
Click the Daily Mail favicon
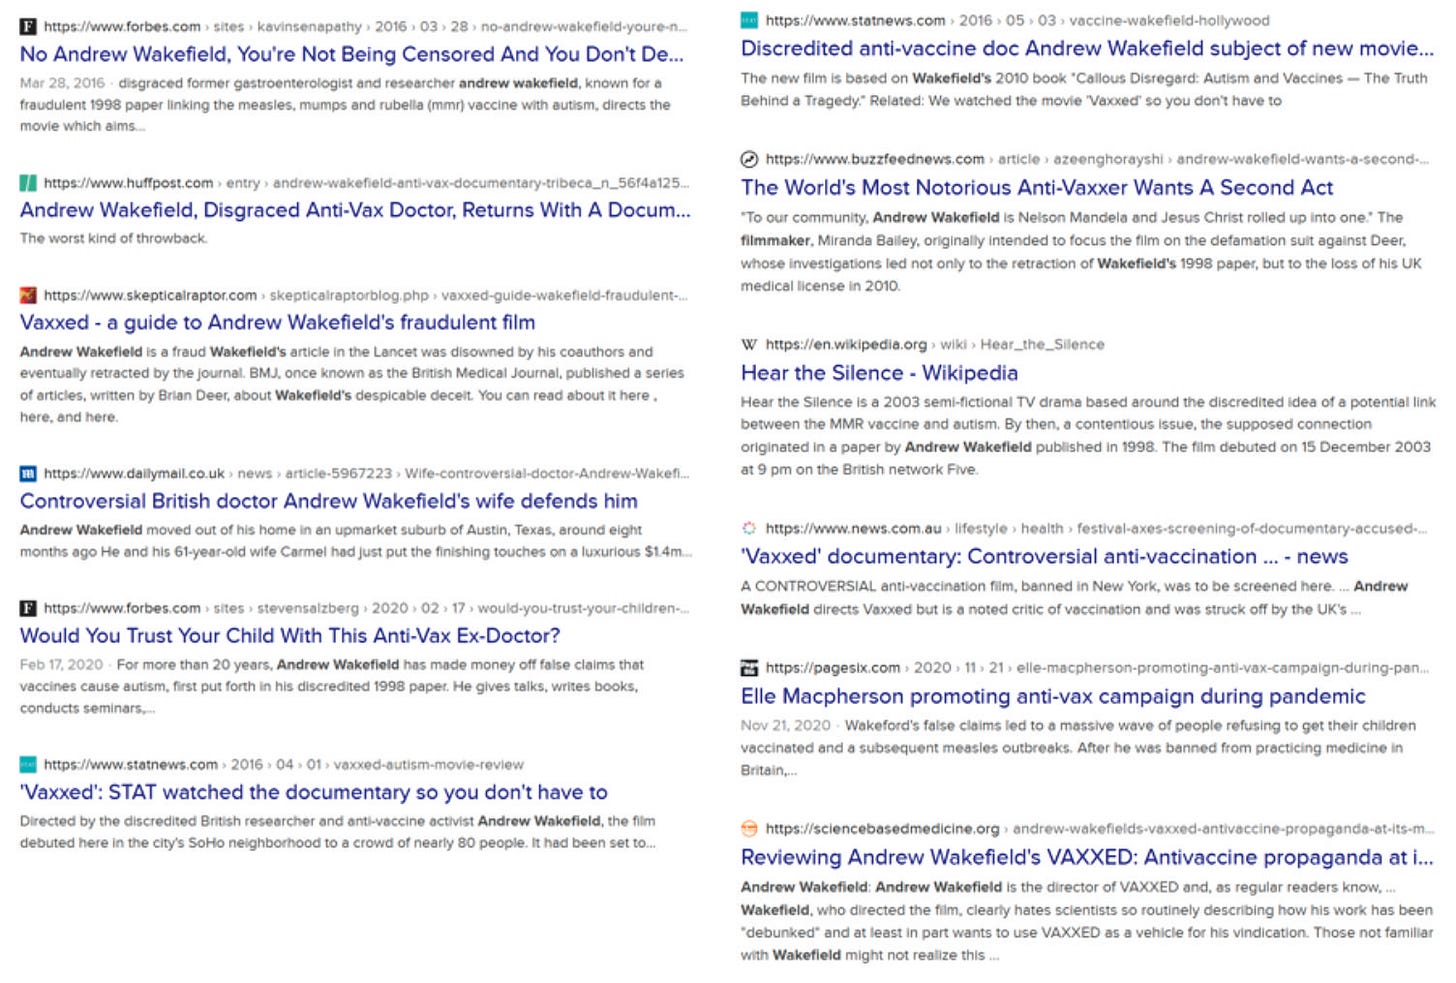[28, 473]
